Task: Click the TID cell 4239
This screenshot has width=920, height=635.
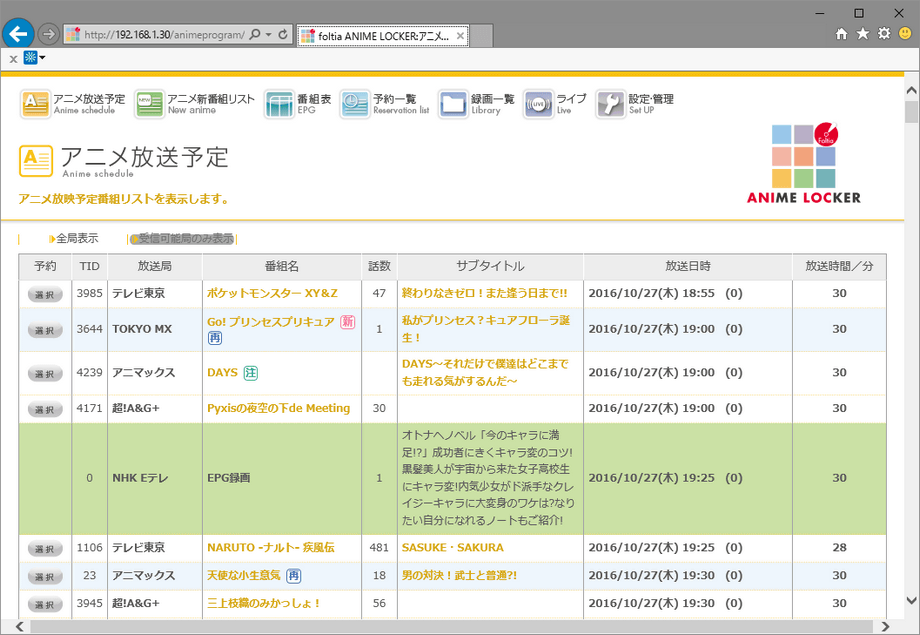Action: click(x=89, y=373)
